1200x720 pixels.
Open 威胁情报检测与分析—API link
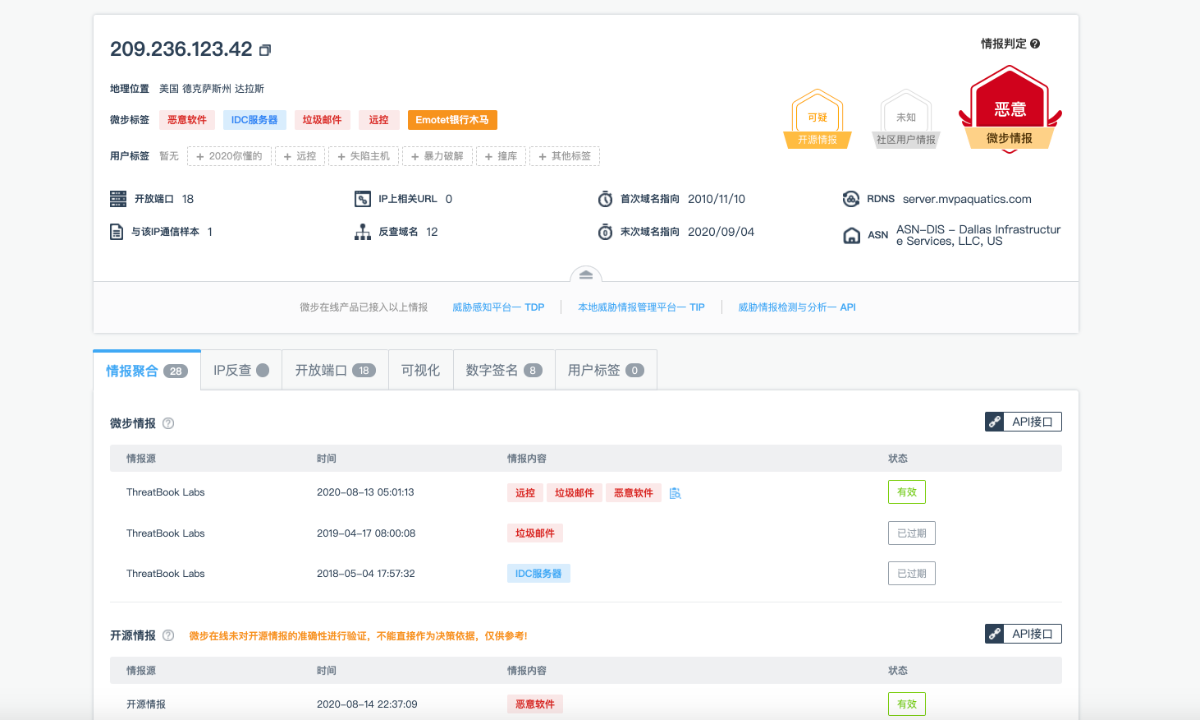(x=797, y=307)
